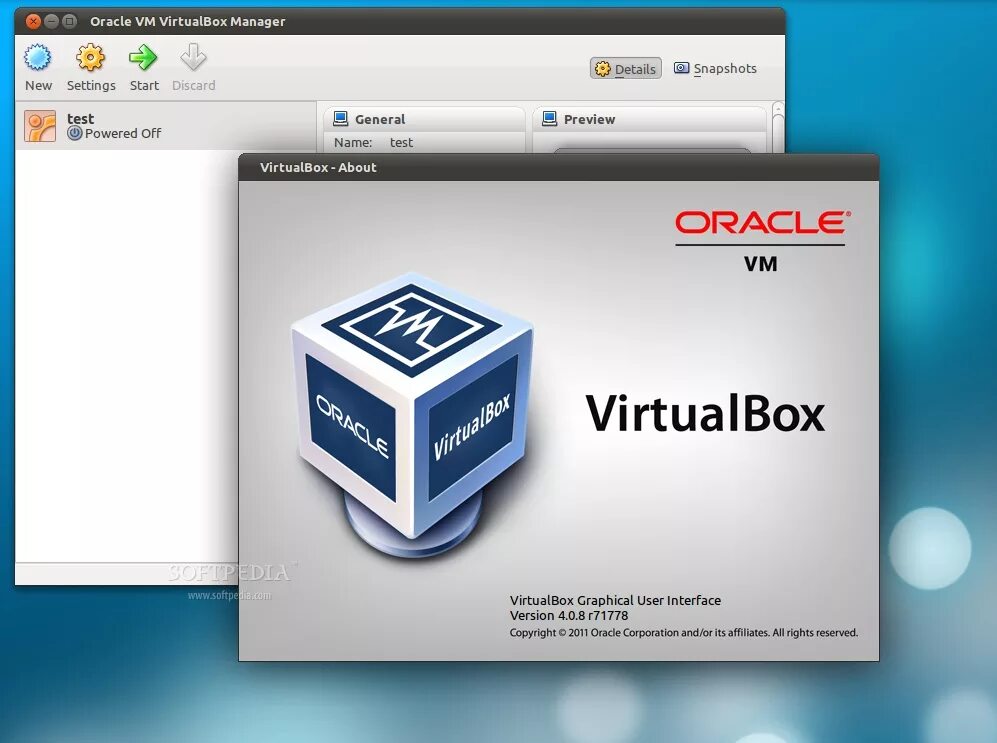The height and width of the screenshot is (743, 997).
Task: Click the Preview section monitor icon
Action: 549,119
